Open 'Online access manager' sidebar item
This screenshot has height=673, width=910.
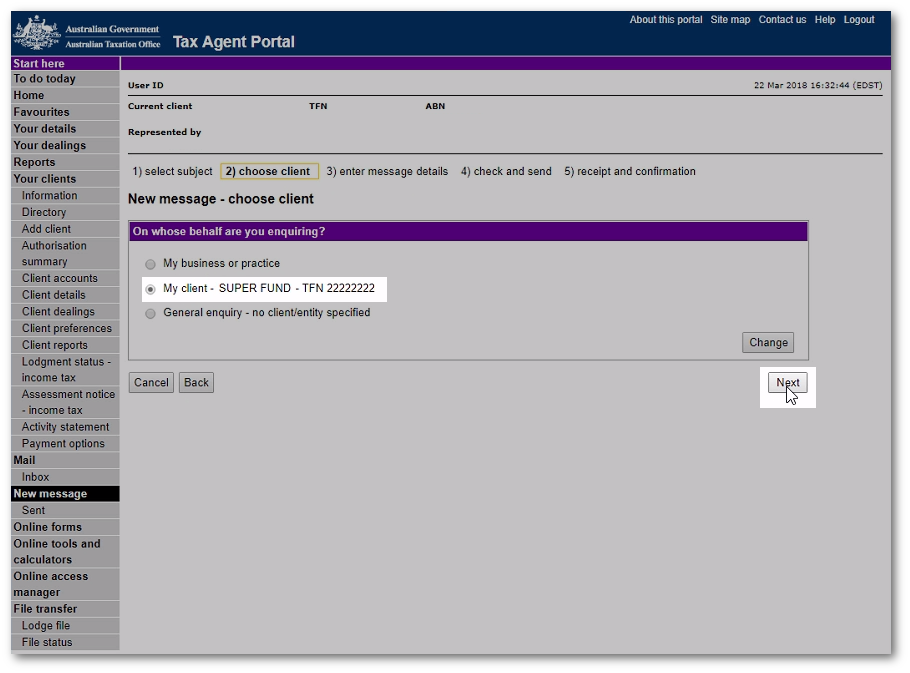tap(50, 584)
